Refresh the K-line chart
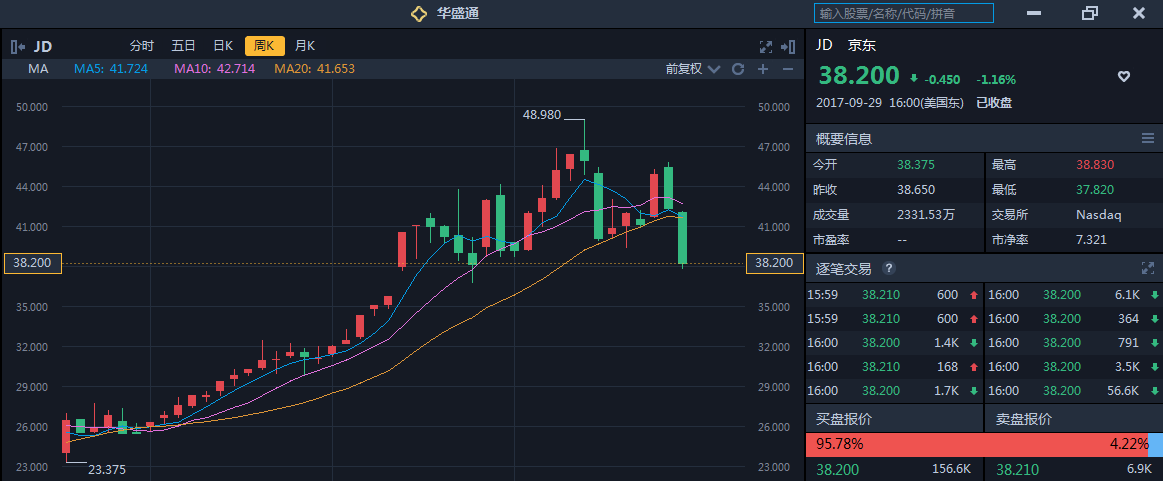 point(738,69)
